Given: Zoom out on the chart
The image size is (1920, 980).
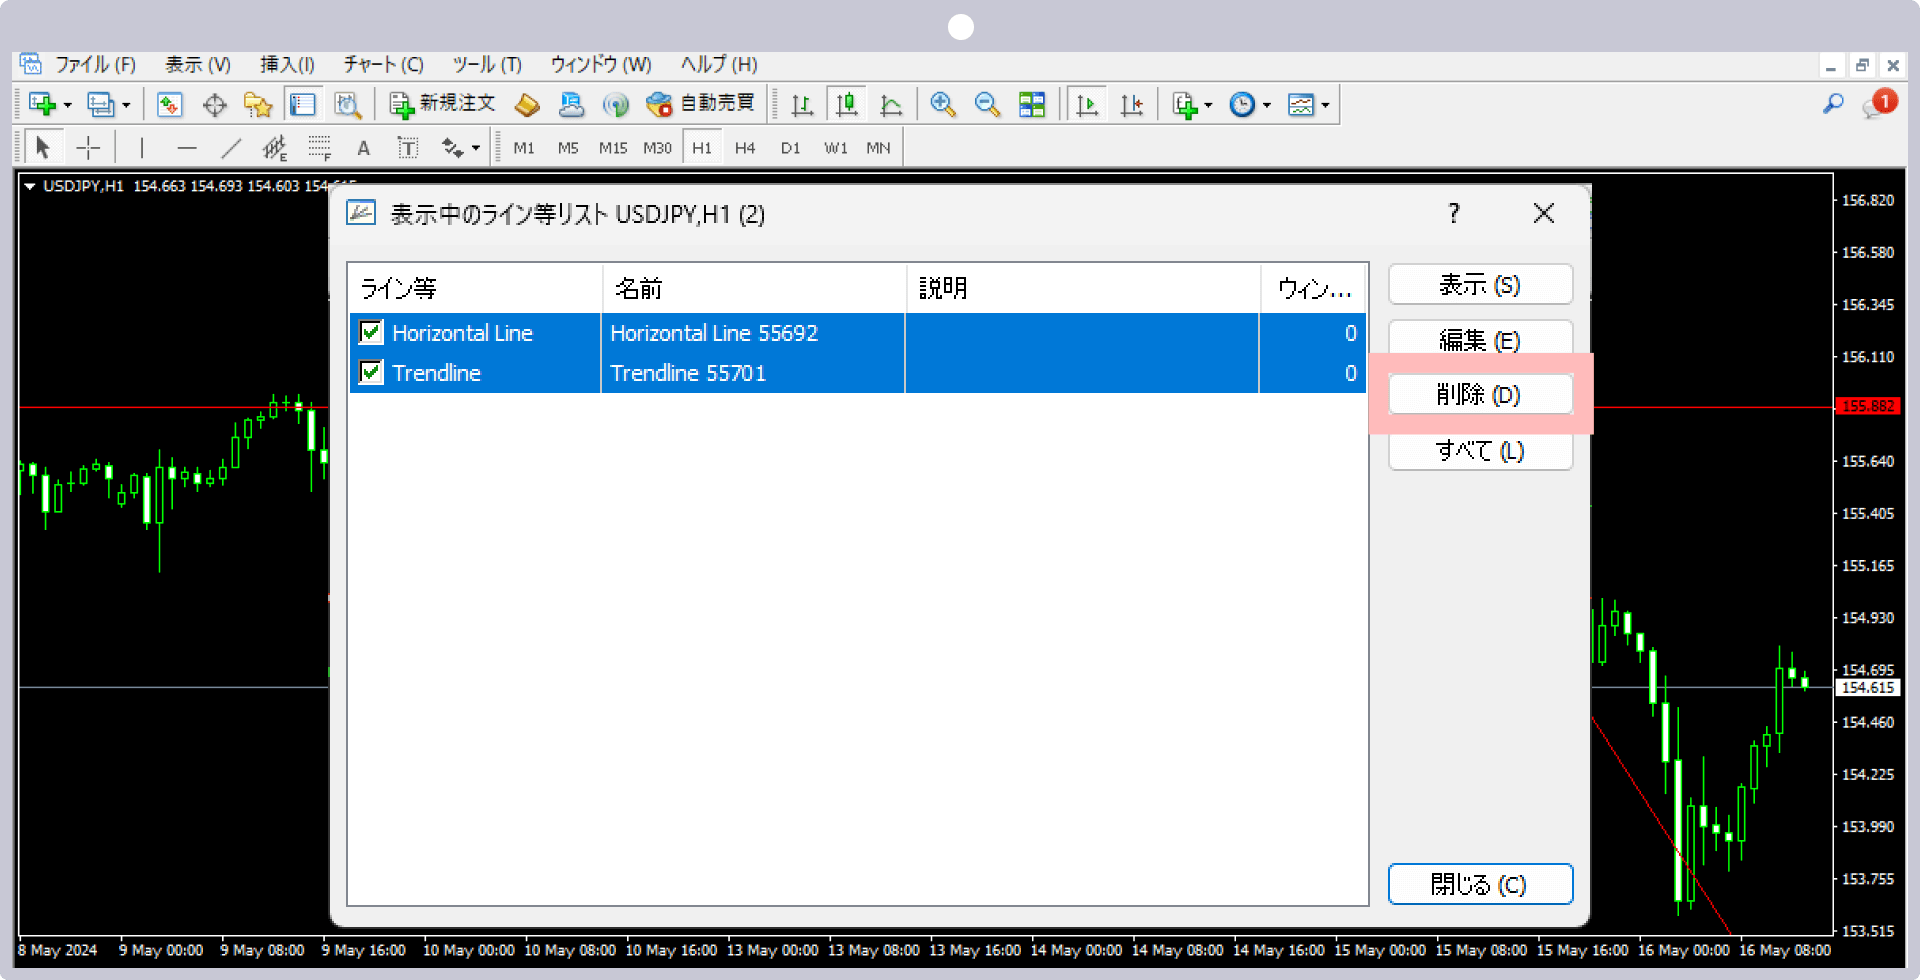Looking at the screenshot, I should click(987, 104).
